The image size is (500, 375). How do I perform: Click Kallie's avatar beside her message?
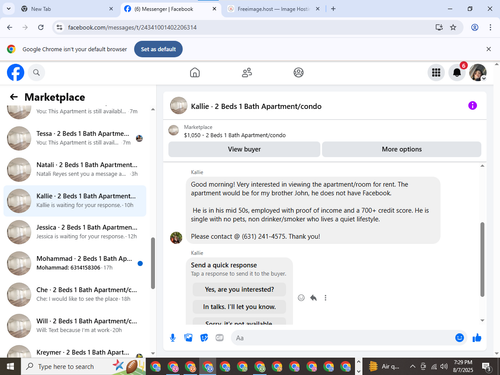(x=176, y=238)
